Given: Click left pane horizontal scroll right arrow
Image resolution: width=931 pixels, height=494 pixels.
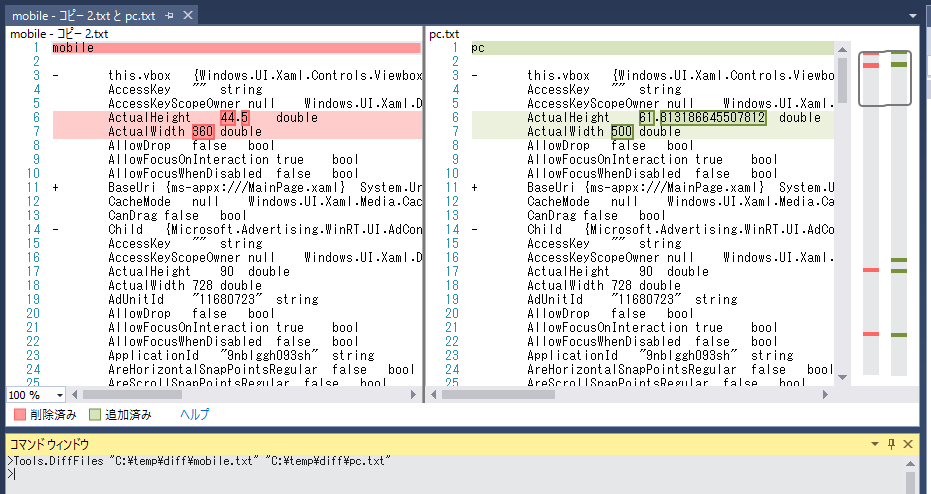Looking at the screenshot, I should (414, 394).
